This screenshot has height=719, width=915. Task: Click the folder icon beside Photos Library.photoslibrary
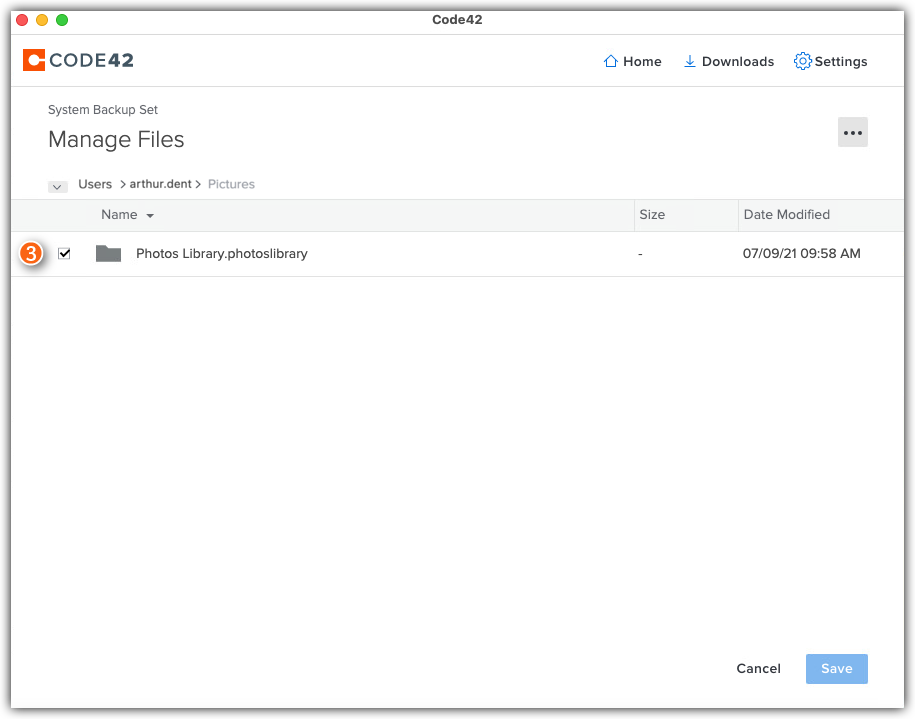point(109,253)
